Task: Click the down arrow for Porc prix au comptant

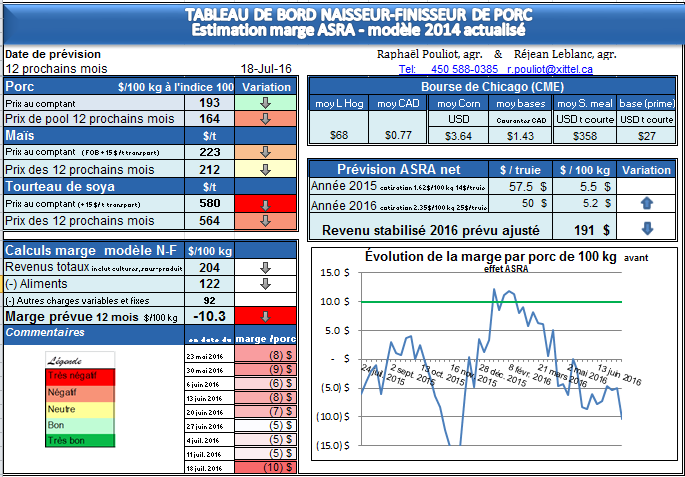Action: 266,102
